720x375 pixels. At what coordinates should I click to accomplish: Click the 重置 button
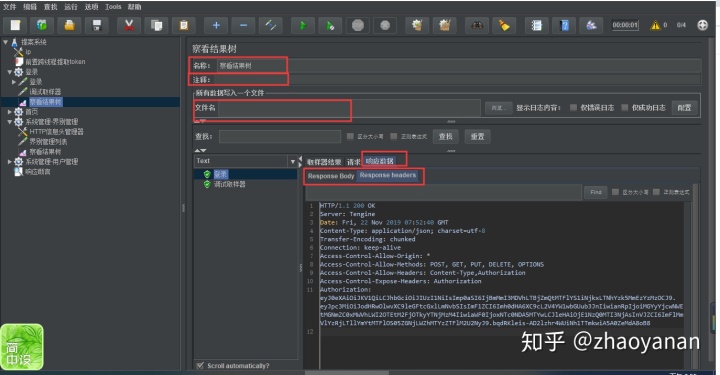(478, 136)
